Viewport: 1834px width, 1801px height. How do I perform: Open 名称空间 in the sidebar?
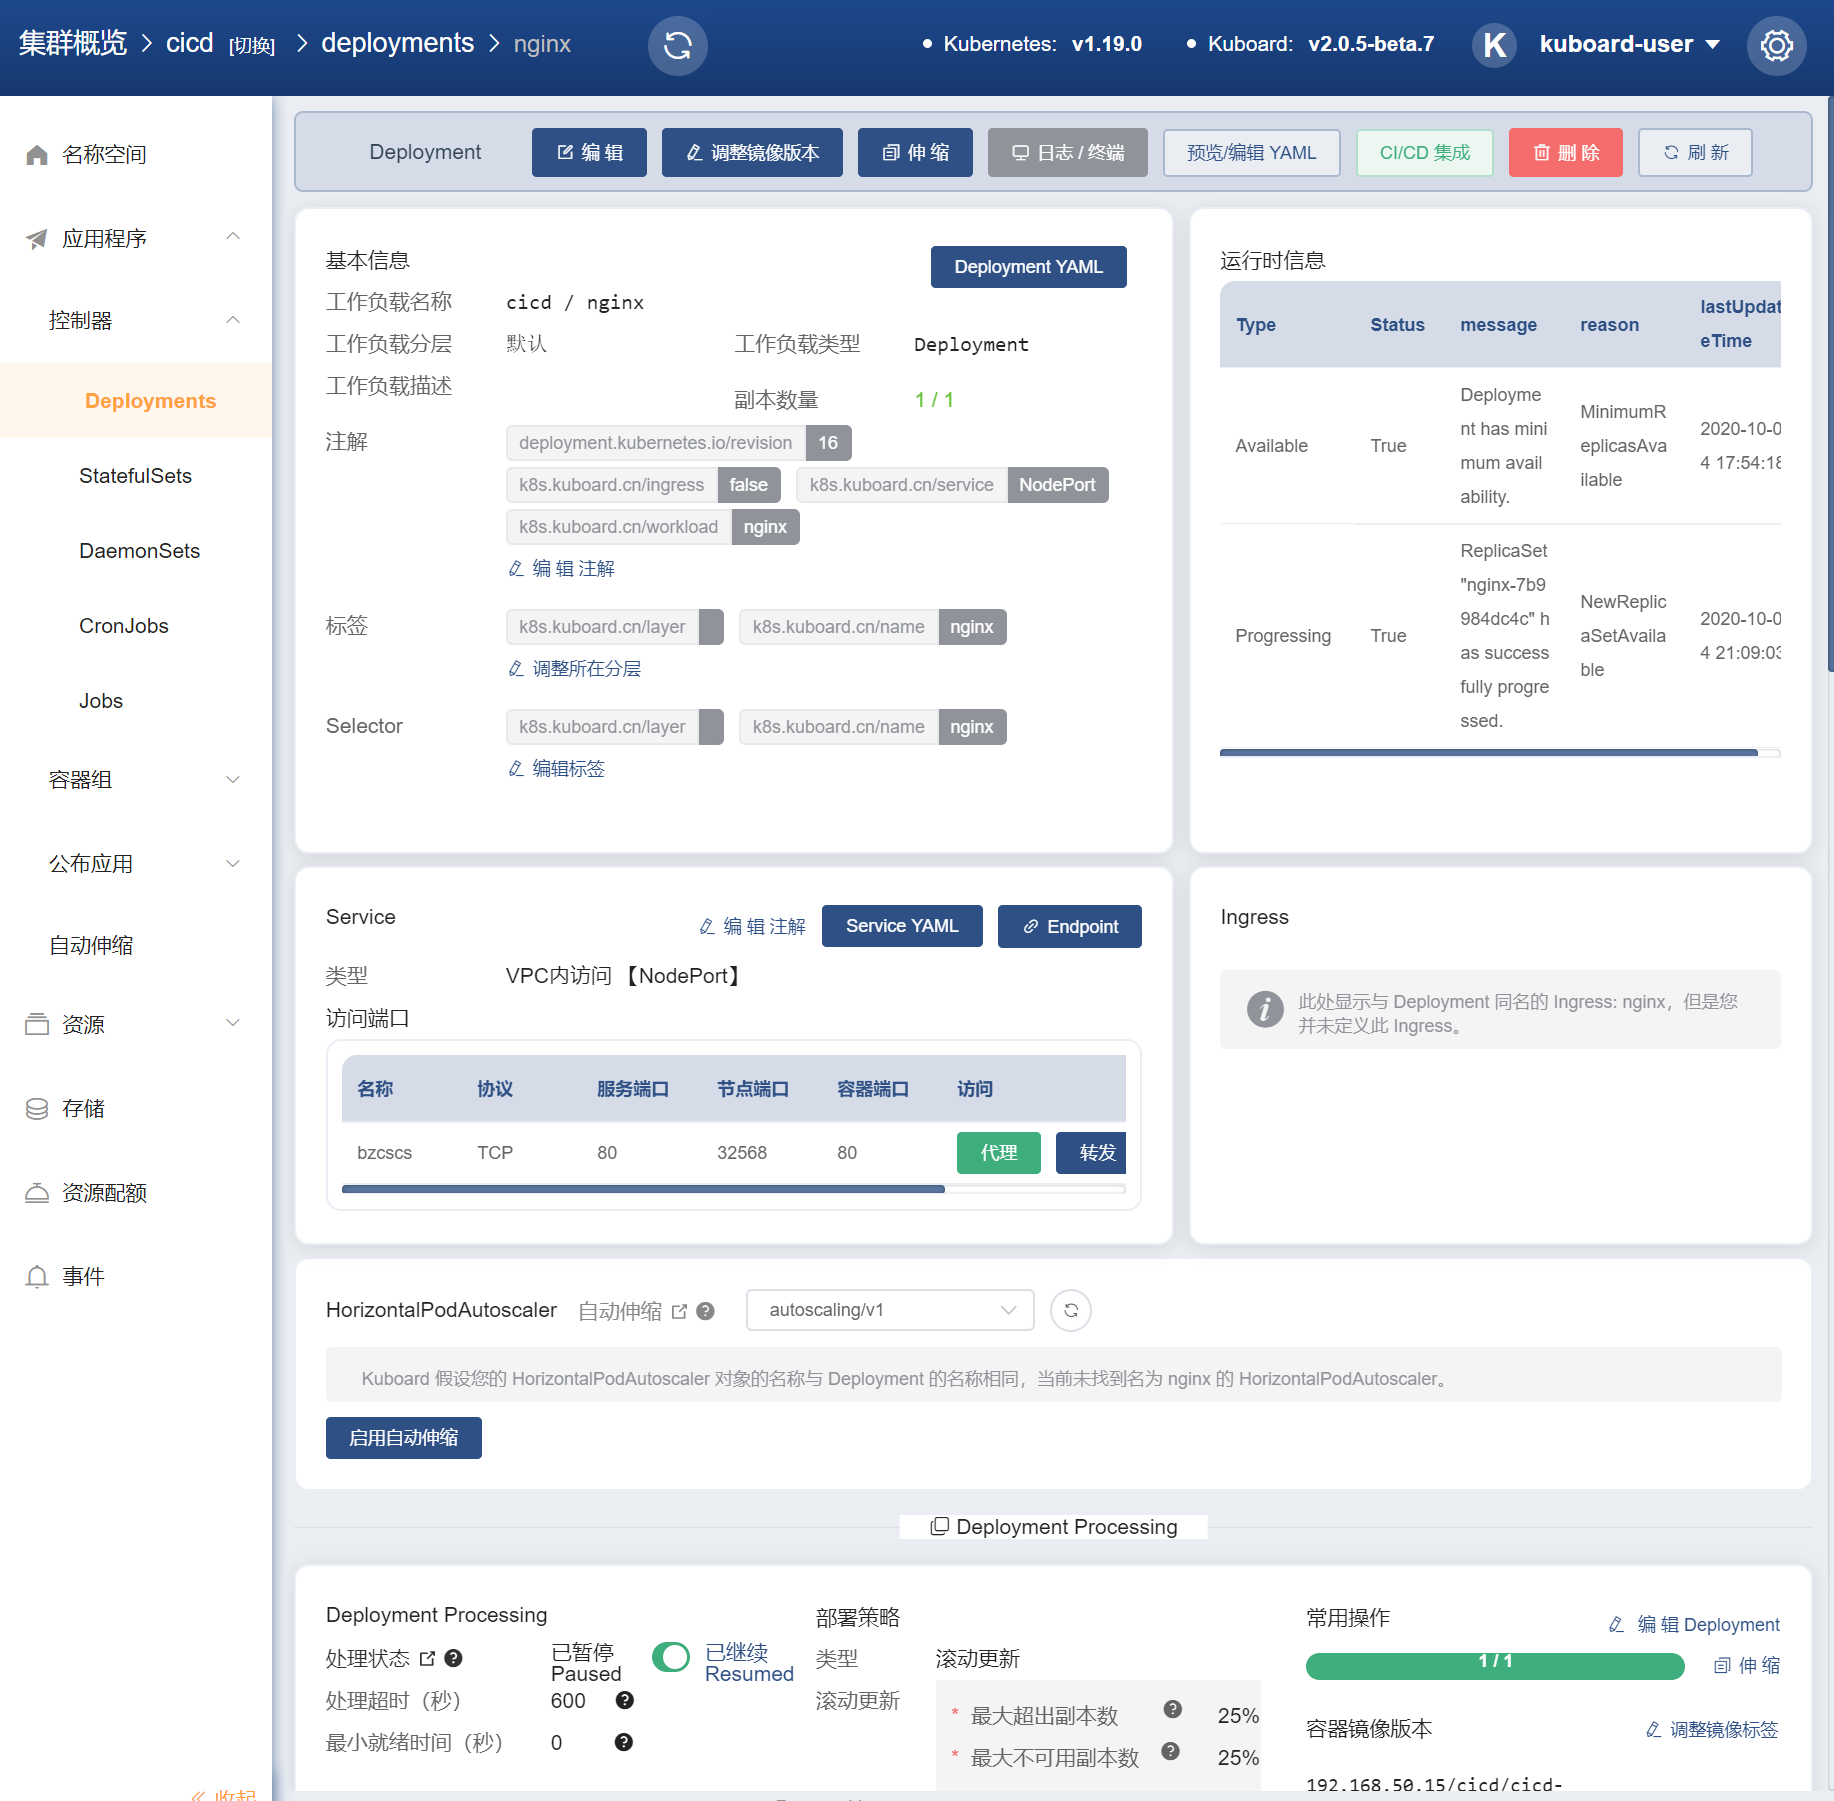coord(104,154)
